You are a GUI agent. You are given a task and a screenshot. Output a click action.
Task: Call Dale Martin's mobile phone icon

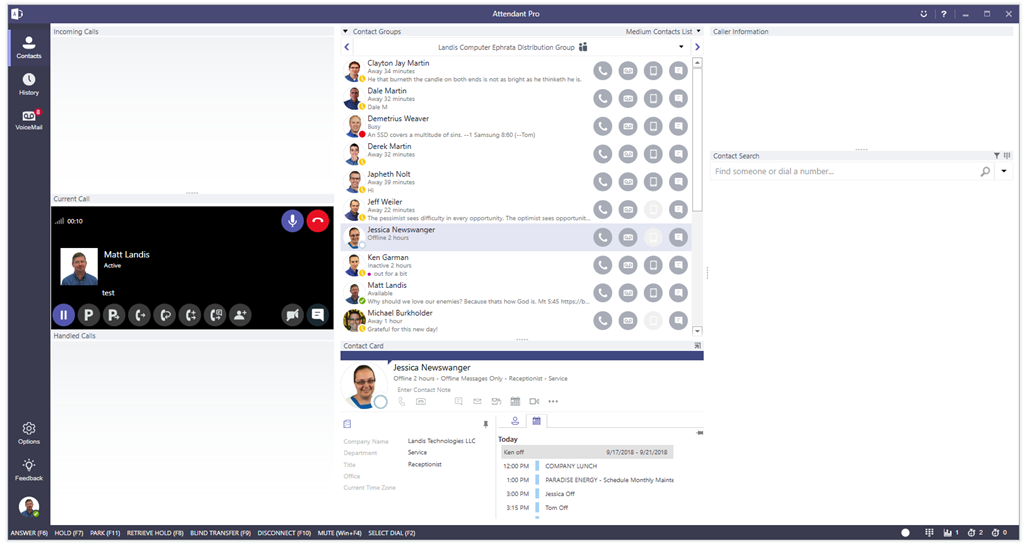[x=653, y=99]
